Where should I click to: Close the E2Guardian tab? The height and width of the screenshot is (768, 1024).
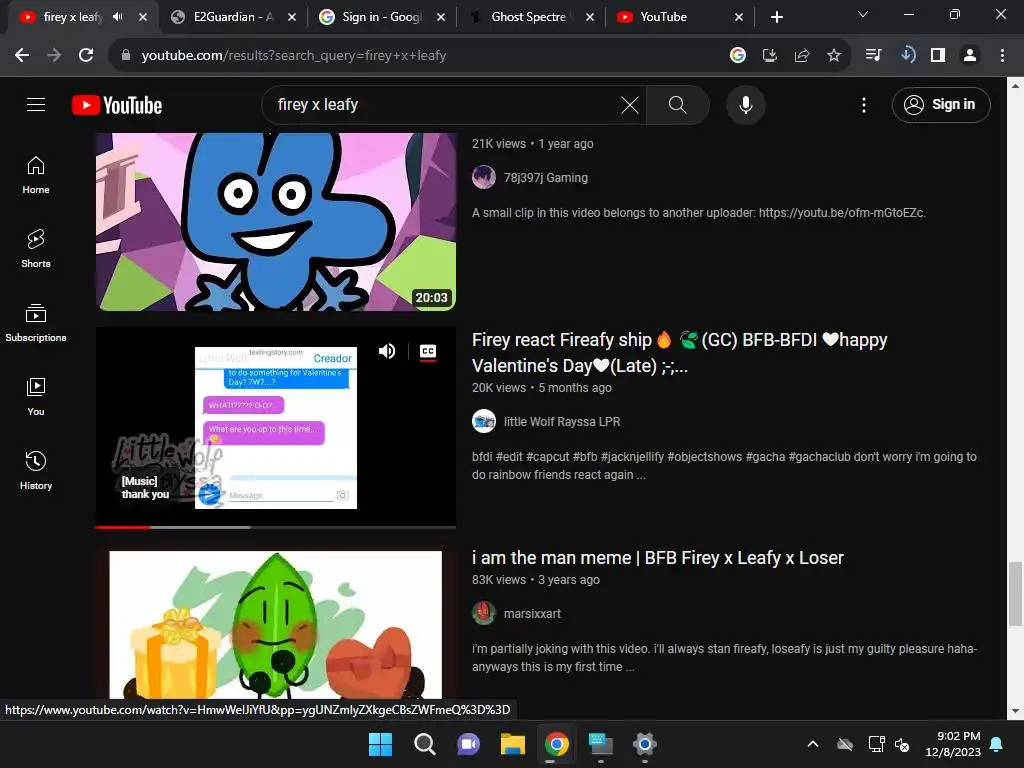pyautogui.click(x=292, y=17)
